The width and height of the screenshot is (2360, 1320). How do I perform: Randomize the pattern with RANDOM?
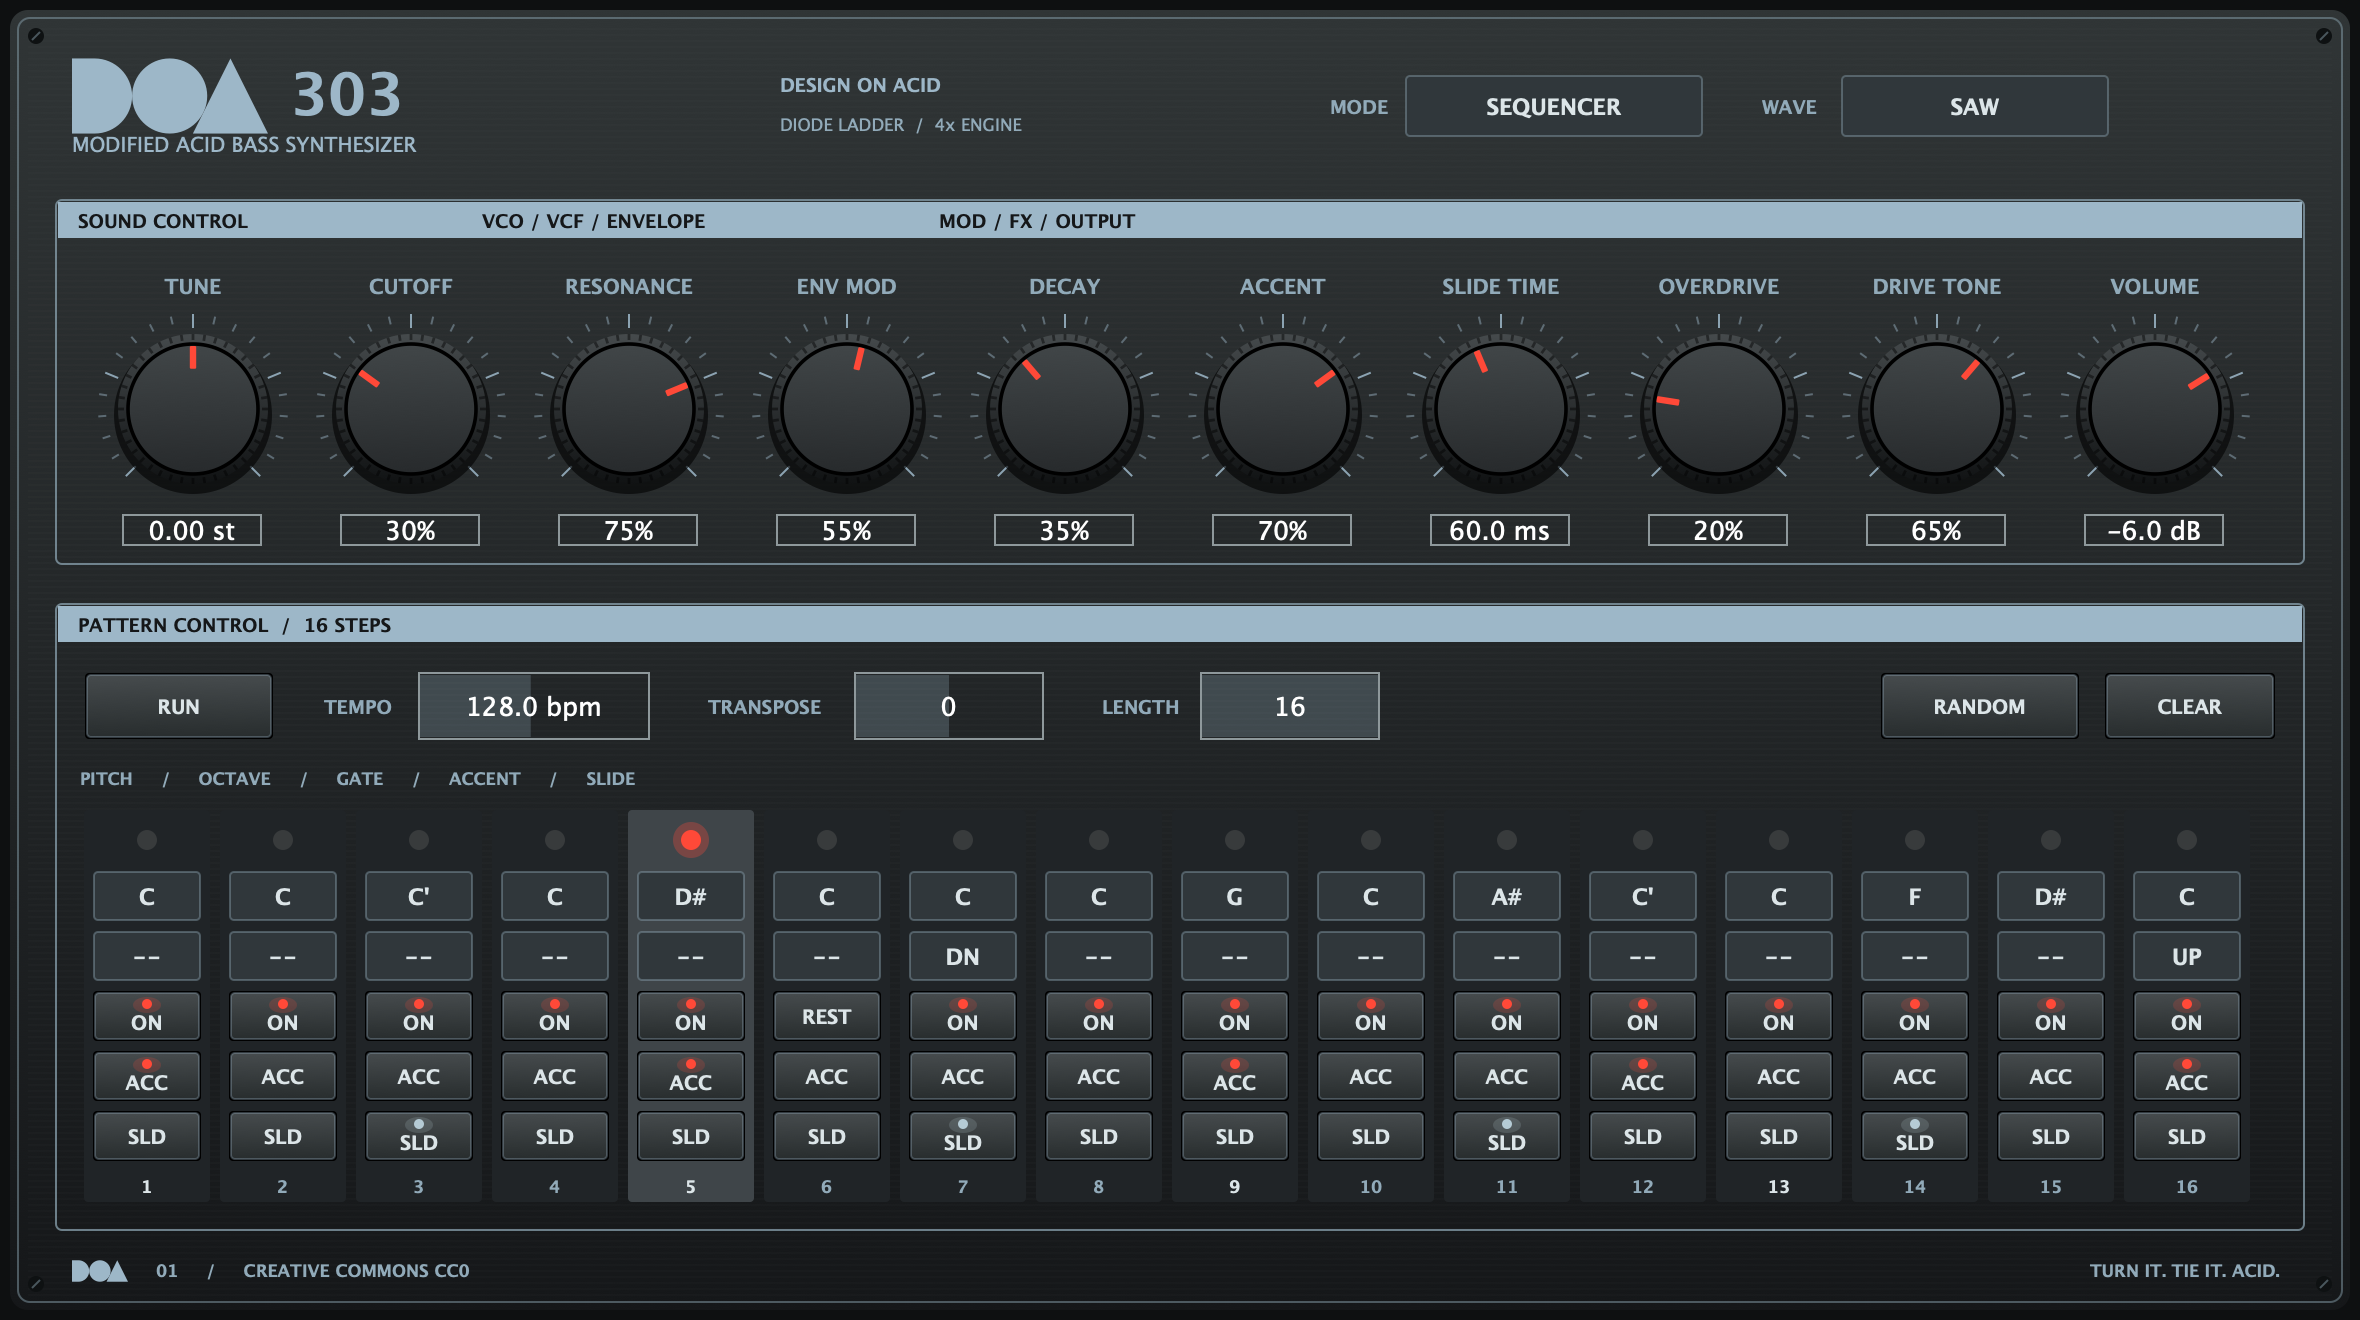tap(1979, 706)
